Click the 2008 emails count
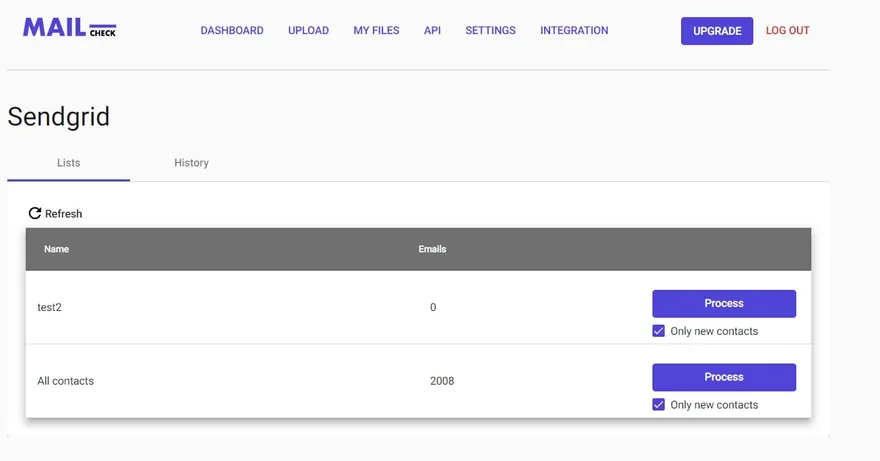The height and width of the screenshot is (461, 880). pos(442,381)
